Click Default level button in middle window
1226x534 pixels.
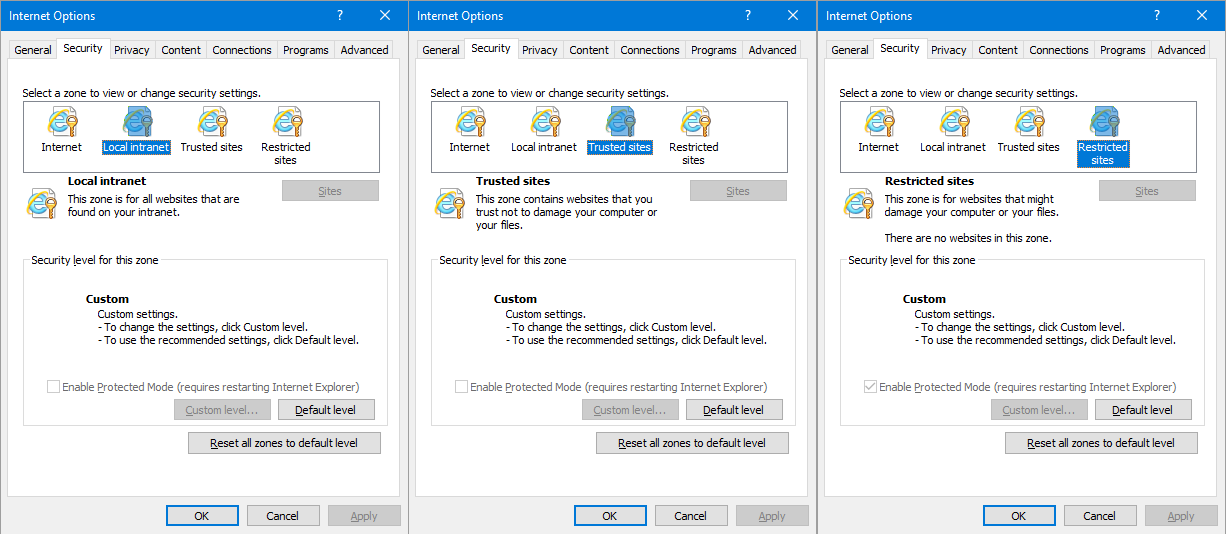[734, 410]
